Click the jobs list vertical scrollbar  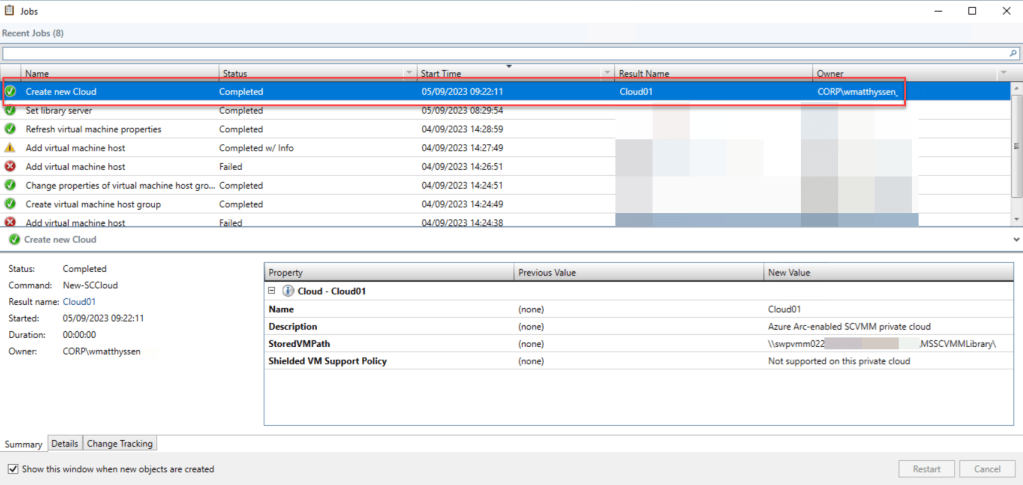1016,150
